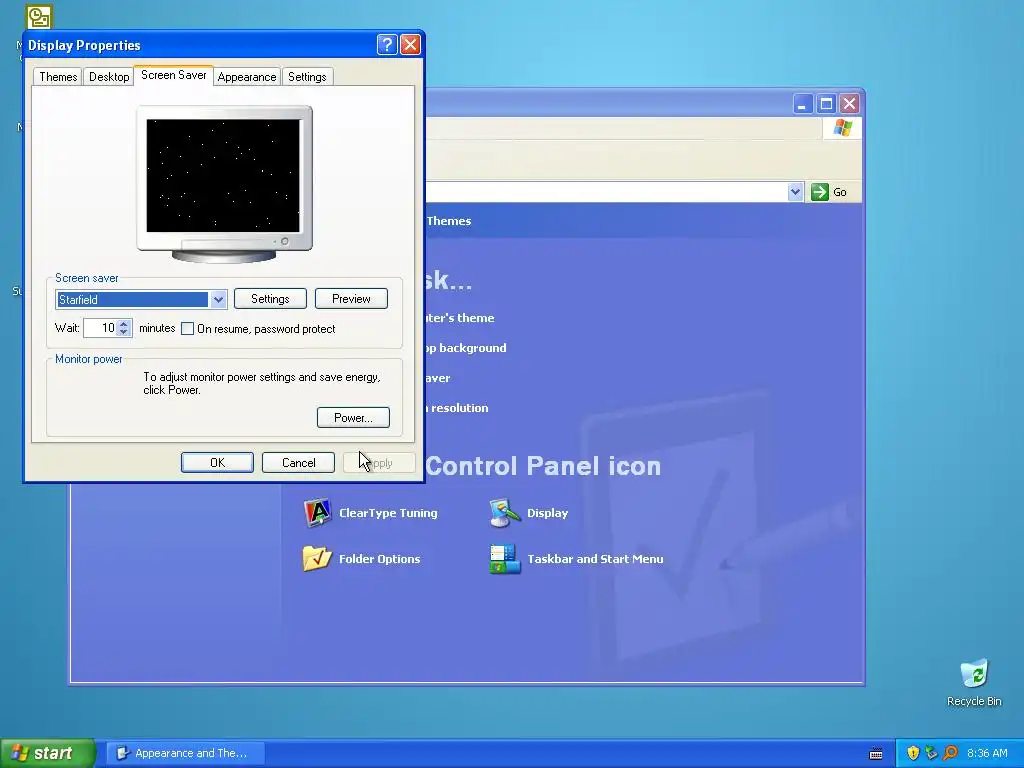Viewport: 1024px width, 768px height.
Task: Click the keyboard icon in taskbar
Action: (876, 754)
